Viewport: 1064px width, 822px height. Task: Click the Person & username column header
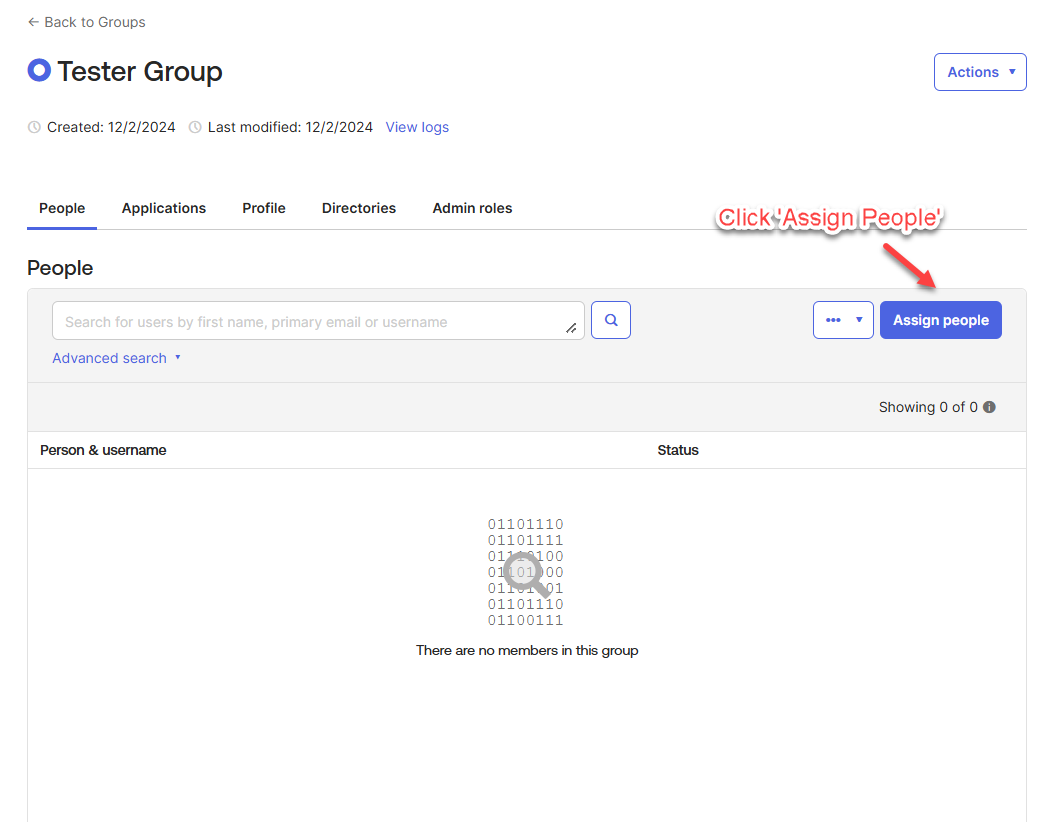point(103,450)
